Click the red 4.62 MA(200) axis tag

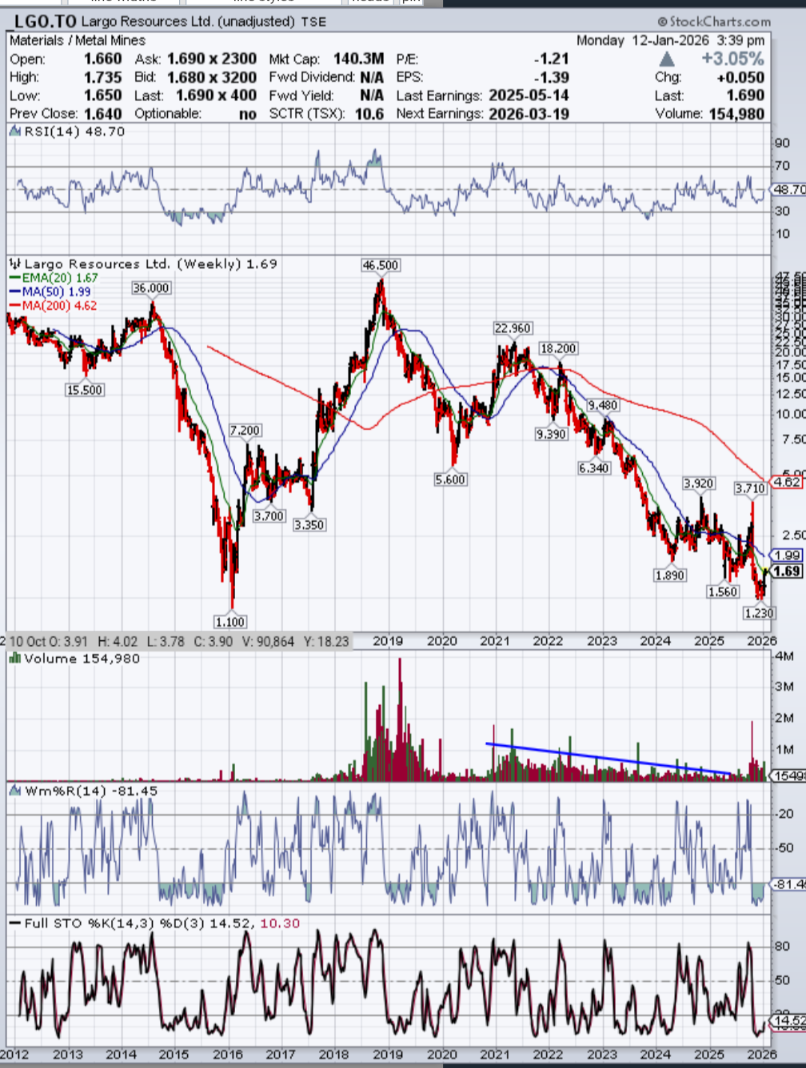[x=786, y=482]
